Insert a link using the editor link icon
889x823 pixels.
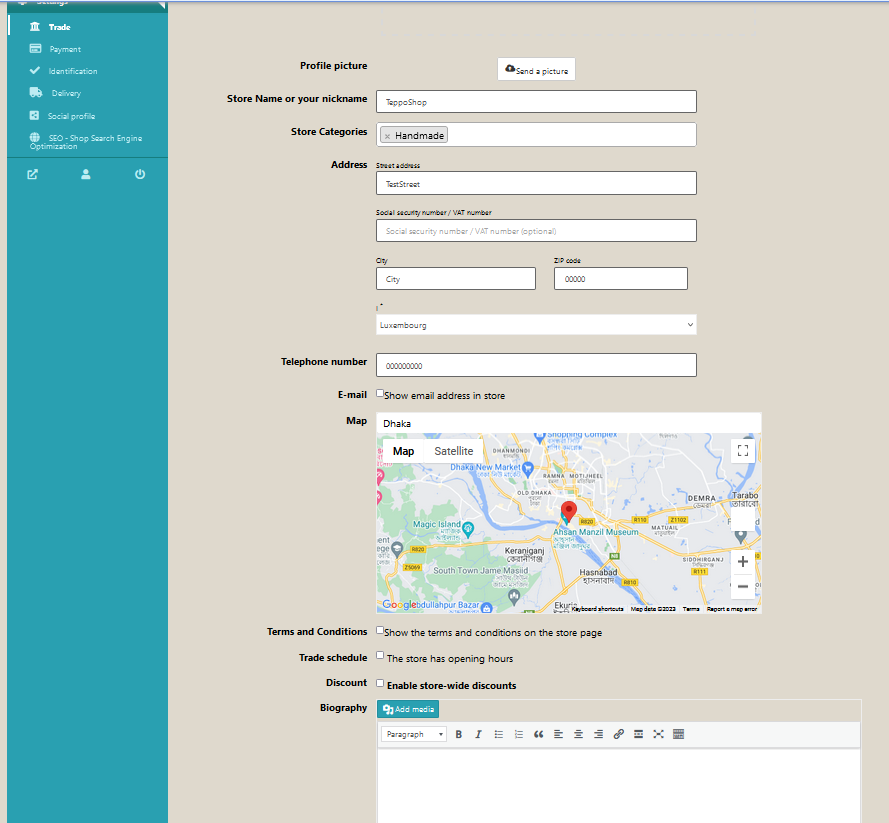[618, 734]
